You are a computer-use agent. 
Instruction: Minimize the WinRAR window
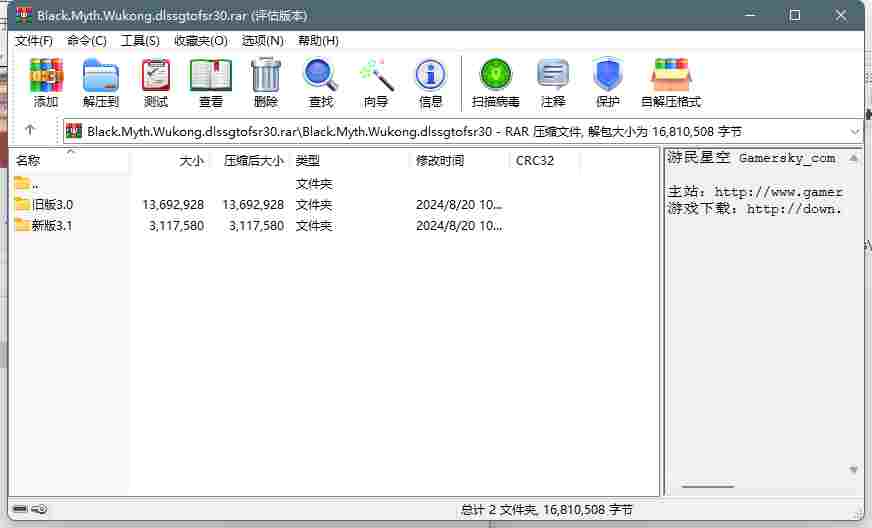tap(750, 15)
